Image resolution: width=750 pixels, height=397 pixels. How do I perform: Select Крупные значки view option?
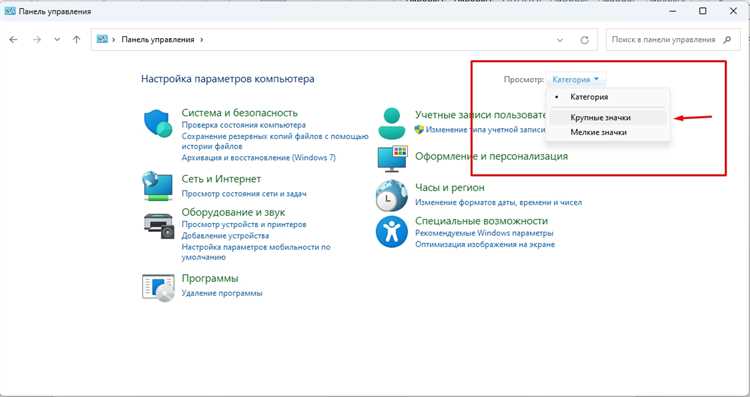[x=608, y=118]
